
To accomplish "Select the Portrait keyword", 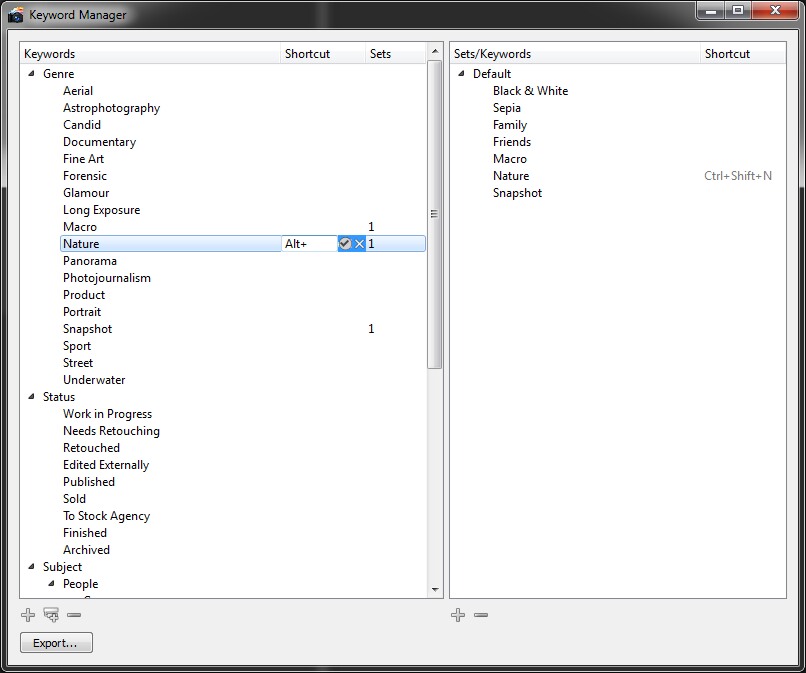I will (82, 312).
